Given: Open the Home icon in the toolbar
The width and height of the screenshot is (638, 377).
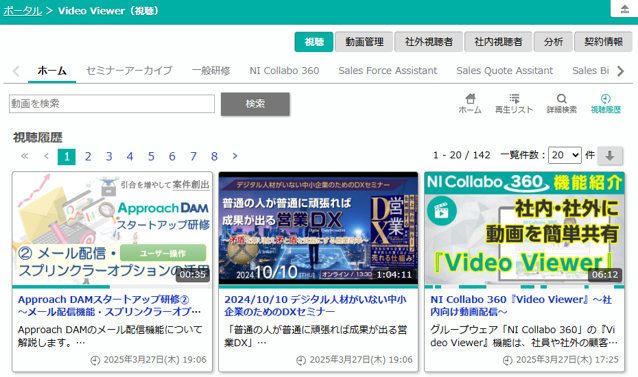Looking at the screenshot, I should 470,104.
